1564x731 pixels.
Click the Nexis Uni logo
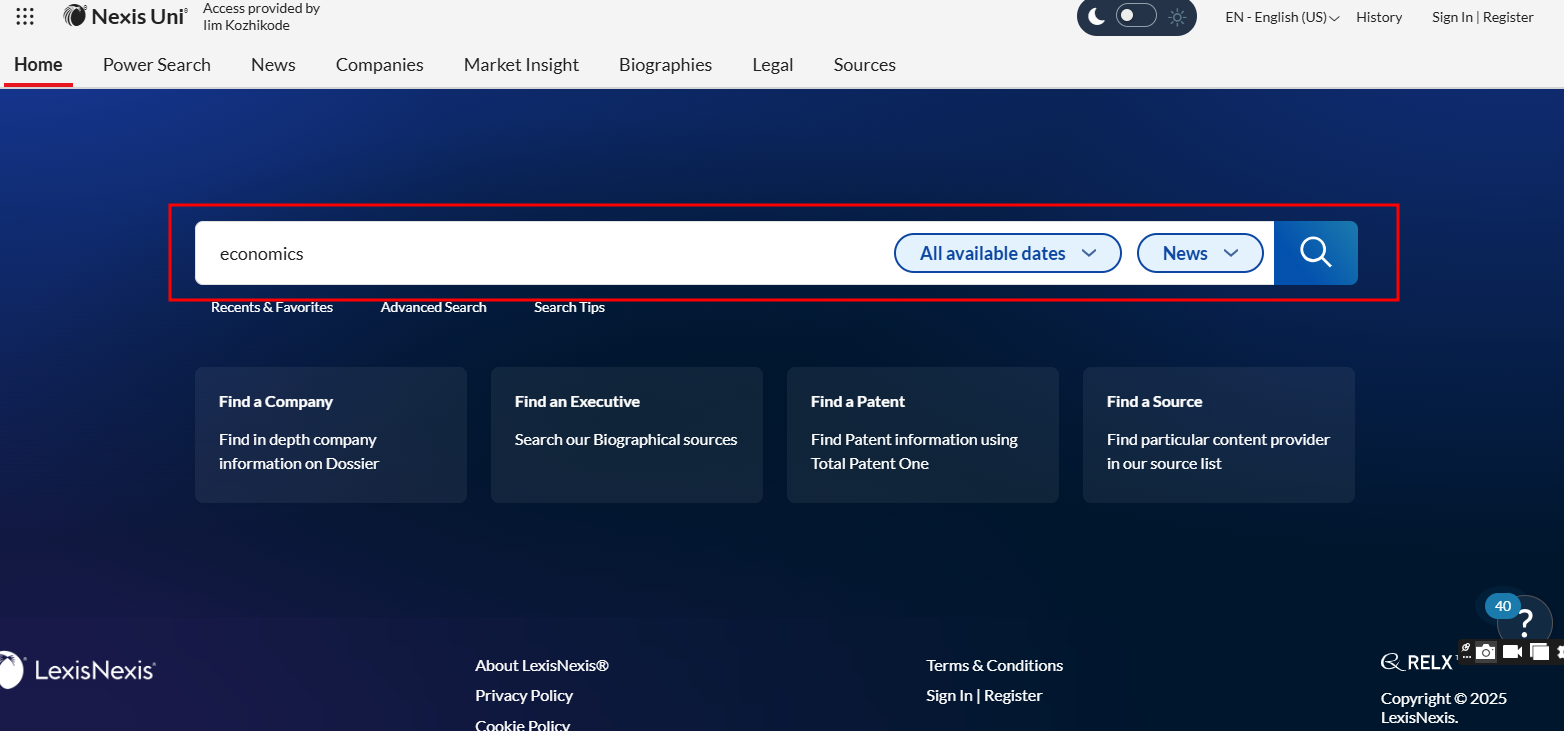(x=125, y=16)
